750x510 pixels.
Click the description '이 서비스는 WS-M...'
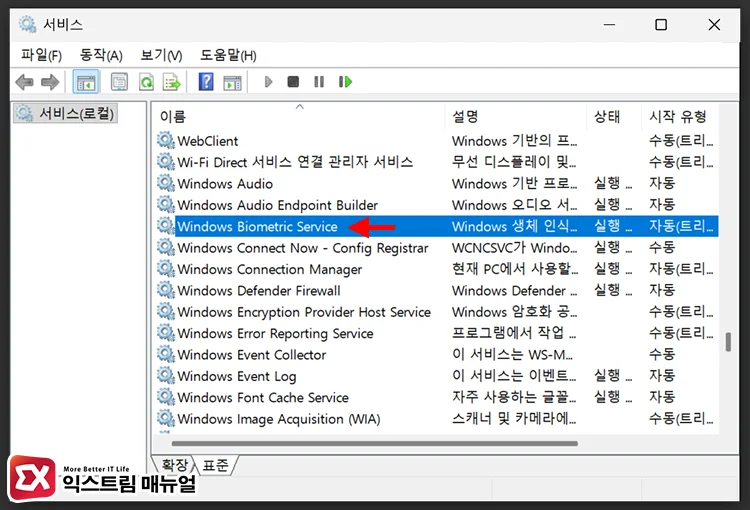click(x=512, y=355)
